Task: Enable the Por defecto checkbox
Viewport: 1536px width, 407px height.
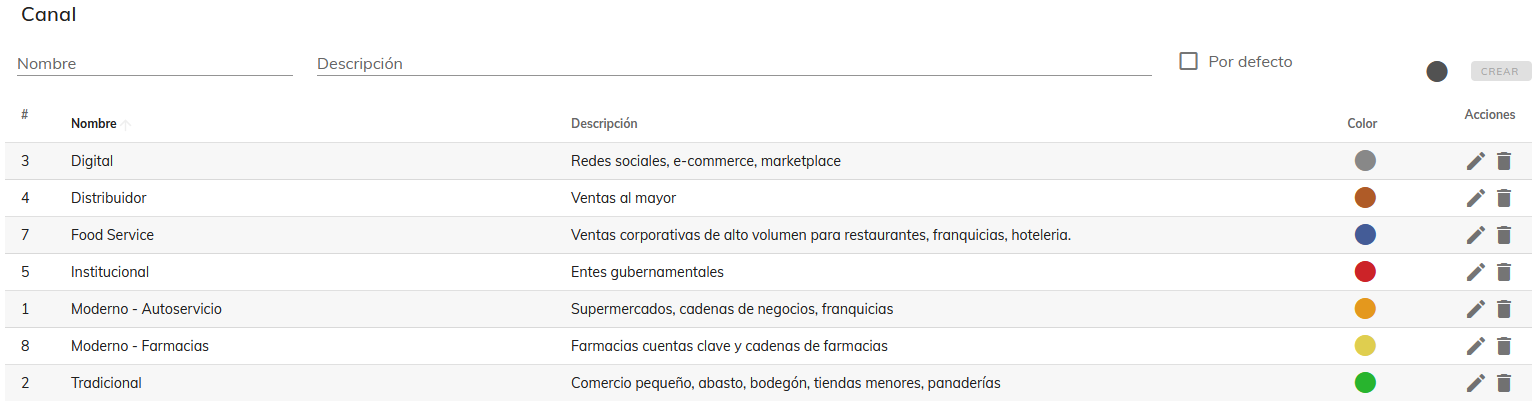Action: click(x=1189, y=61)
